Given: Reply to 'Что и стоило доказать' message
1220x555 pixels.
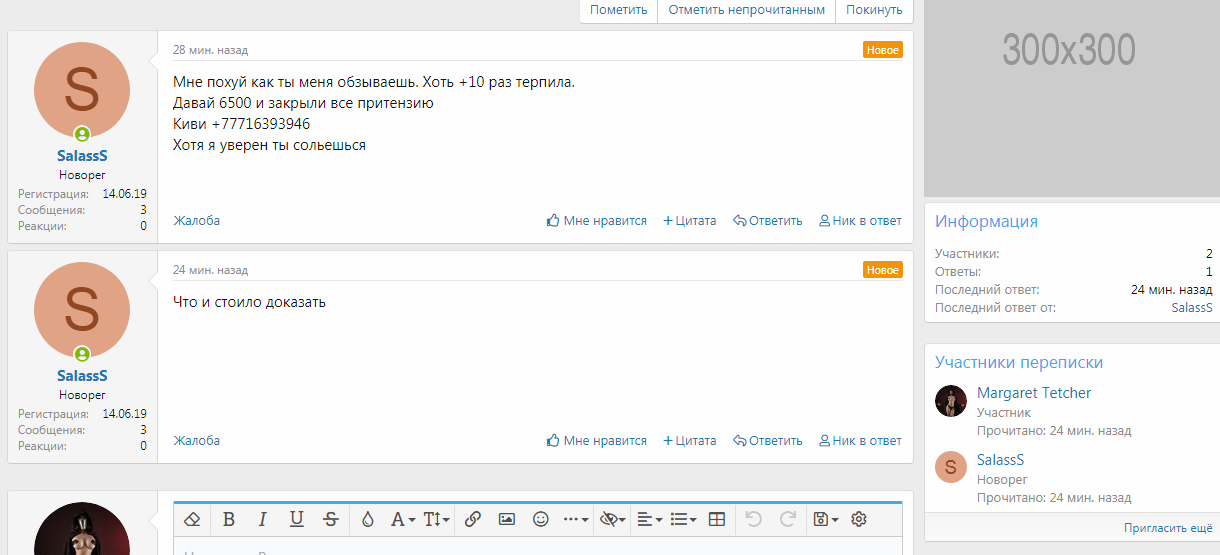Looking at the screenshot, I should tap(768, 441).
